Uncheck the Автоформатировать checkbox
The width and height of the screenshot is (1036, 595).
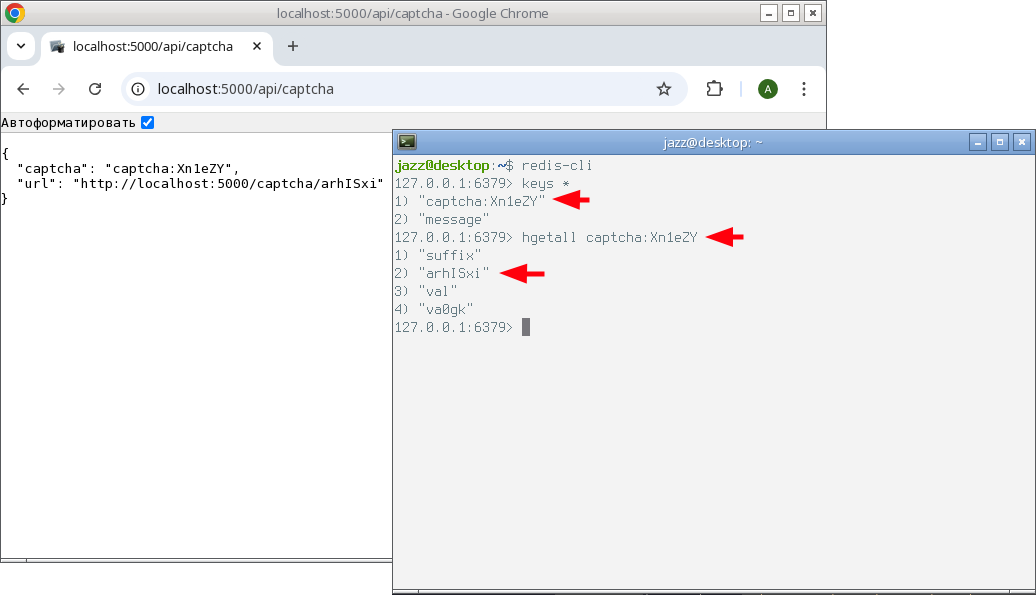pos(148,122)
